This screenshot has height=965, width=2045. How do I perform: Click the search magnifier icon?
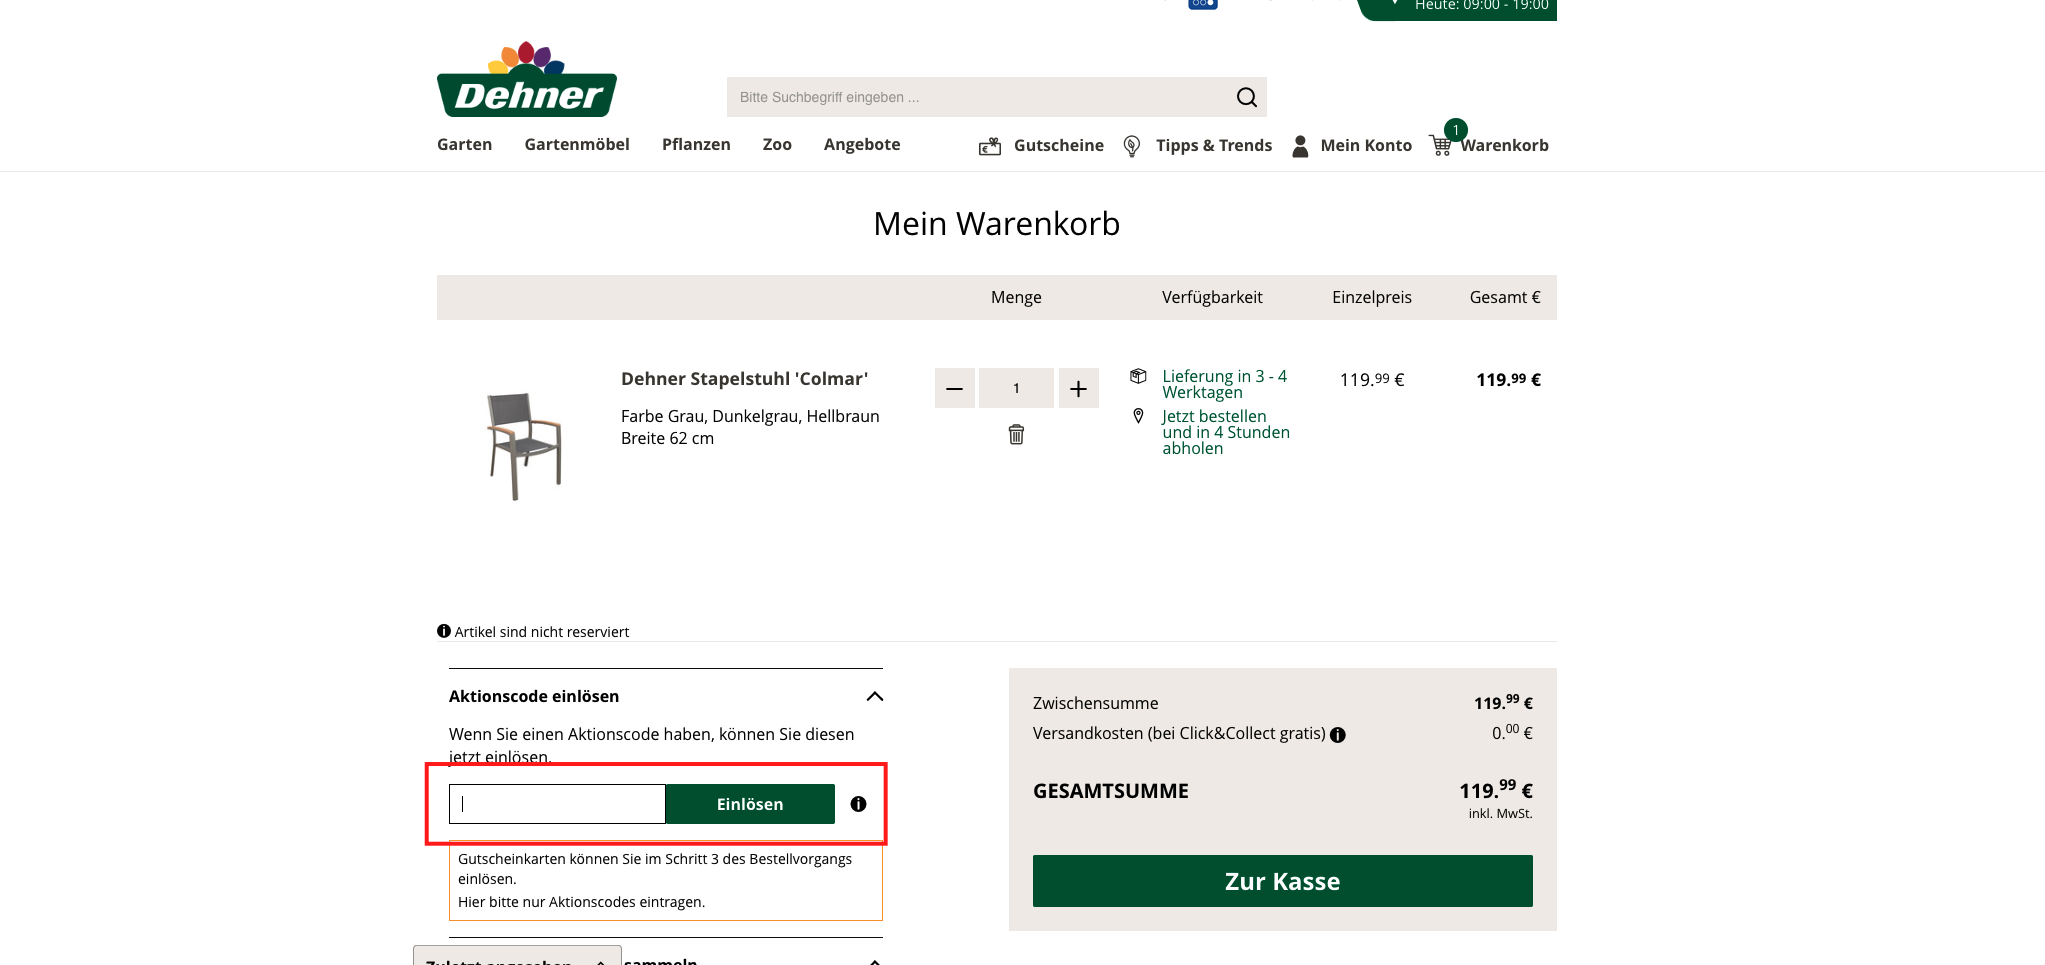[1246, 97]
